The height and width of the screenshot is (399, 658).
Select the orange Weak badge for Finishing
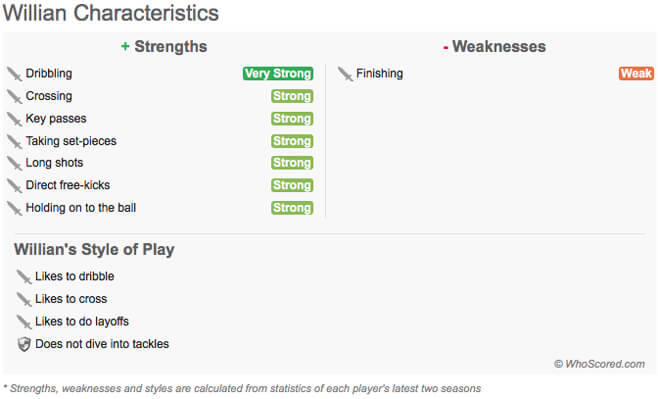pos(636,73)
